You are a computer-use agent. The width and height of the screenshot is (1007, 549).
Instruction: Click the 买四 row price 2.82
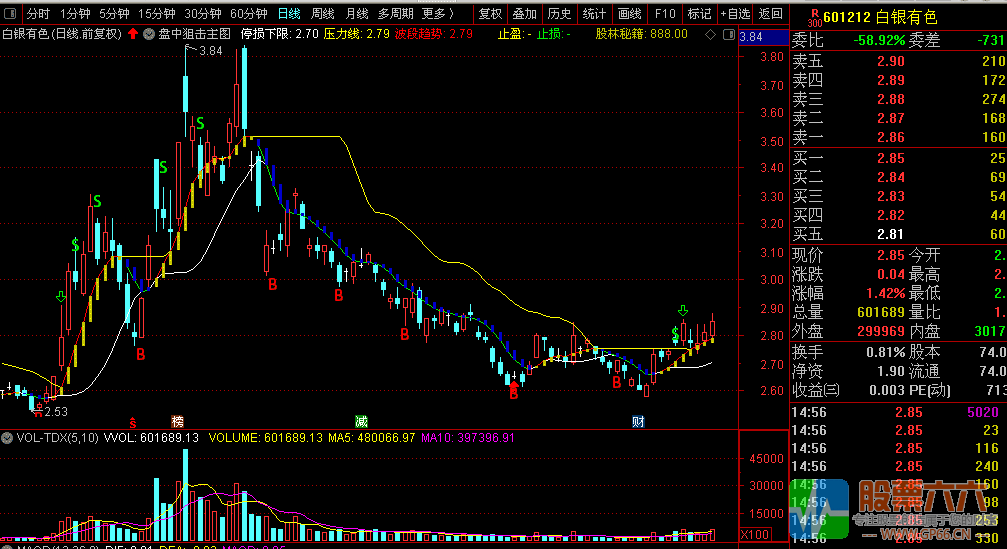pos(891,215)
